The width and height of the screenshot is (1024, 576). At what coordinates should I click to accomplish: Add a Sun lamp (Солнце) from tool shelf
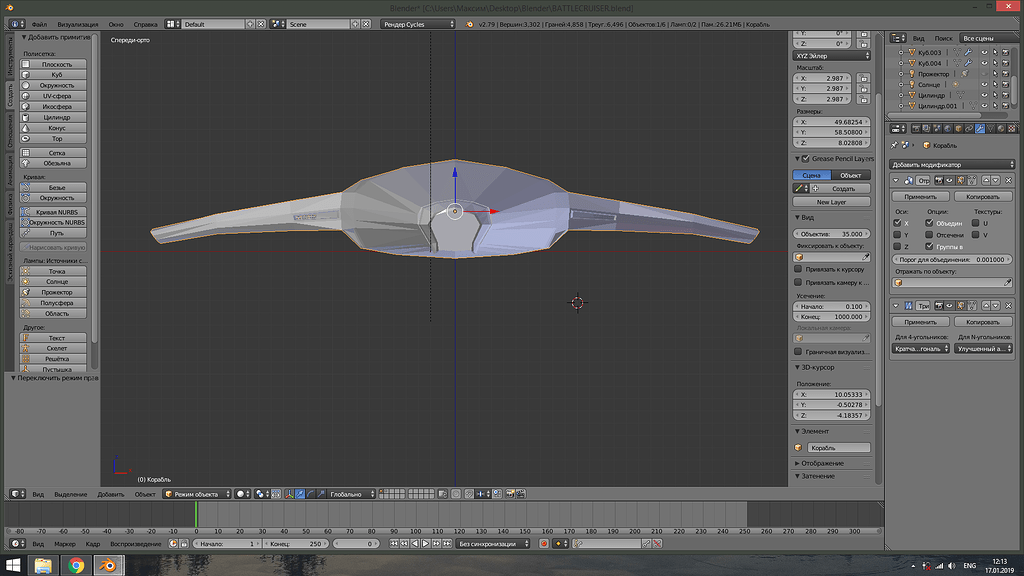click(x=53, y=281)
